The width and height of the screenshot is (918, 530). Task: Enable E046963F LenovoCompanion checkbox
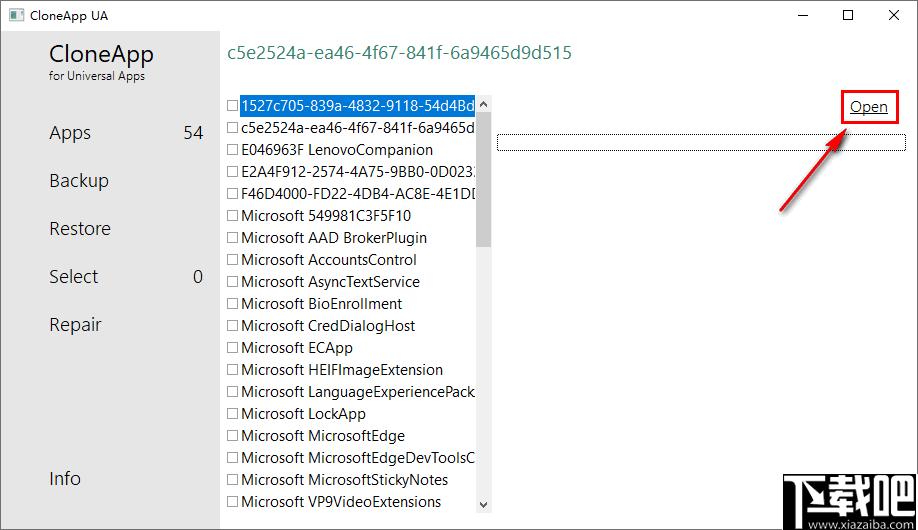tap(232, 149)
